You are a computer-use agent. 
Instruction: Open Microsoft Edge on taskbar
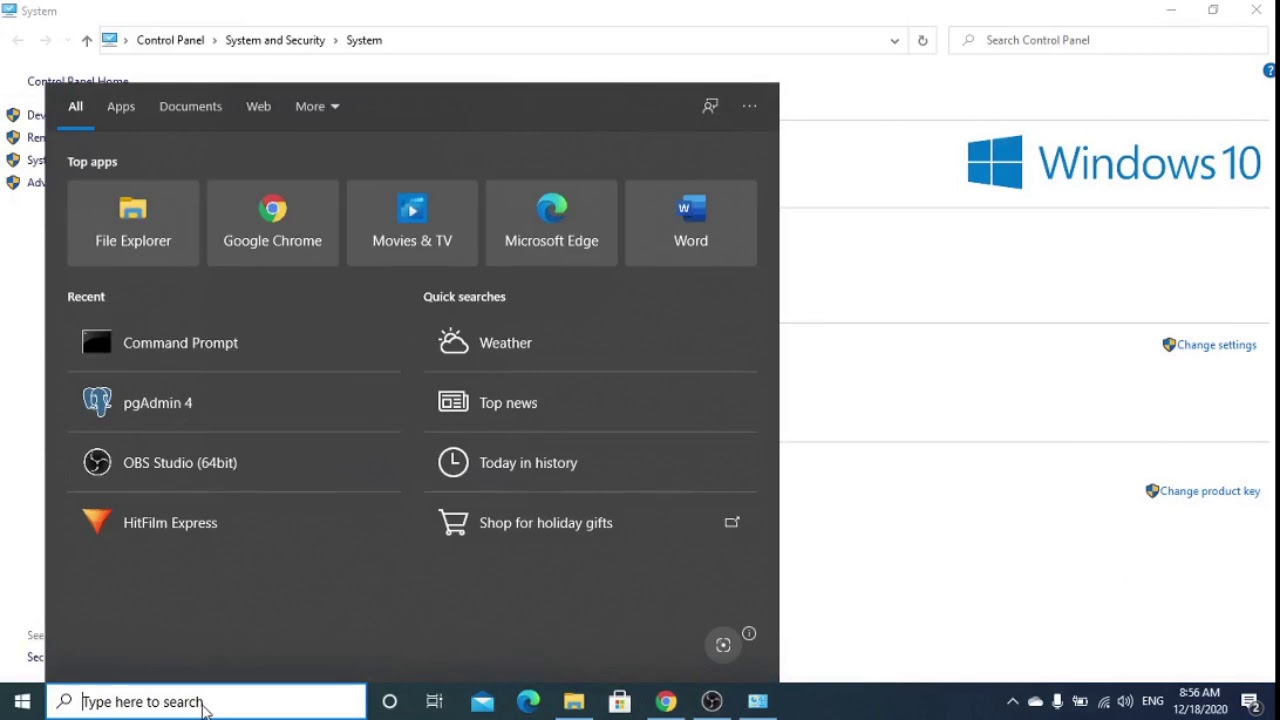(528, 702)
